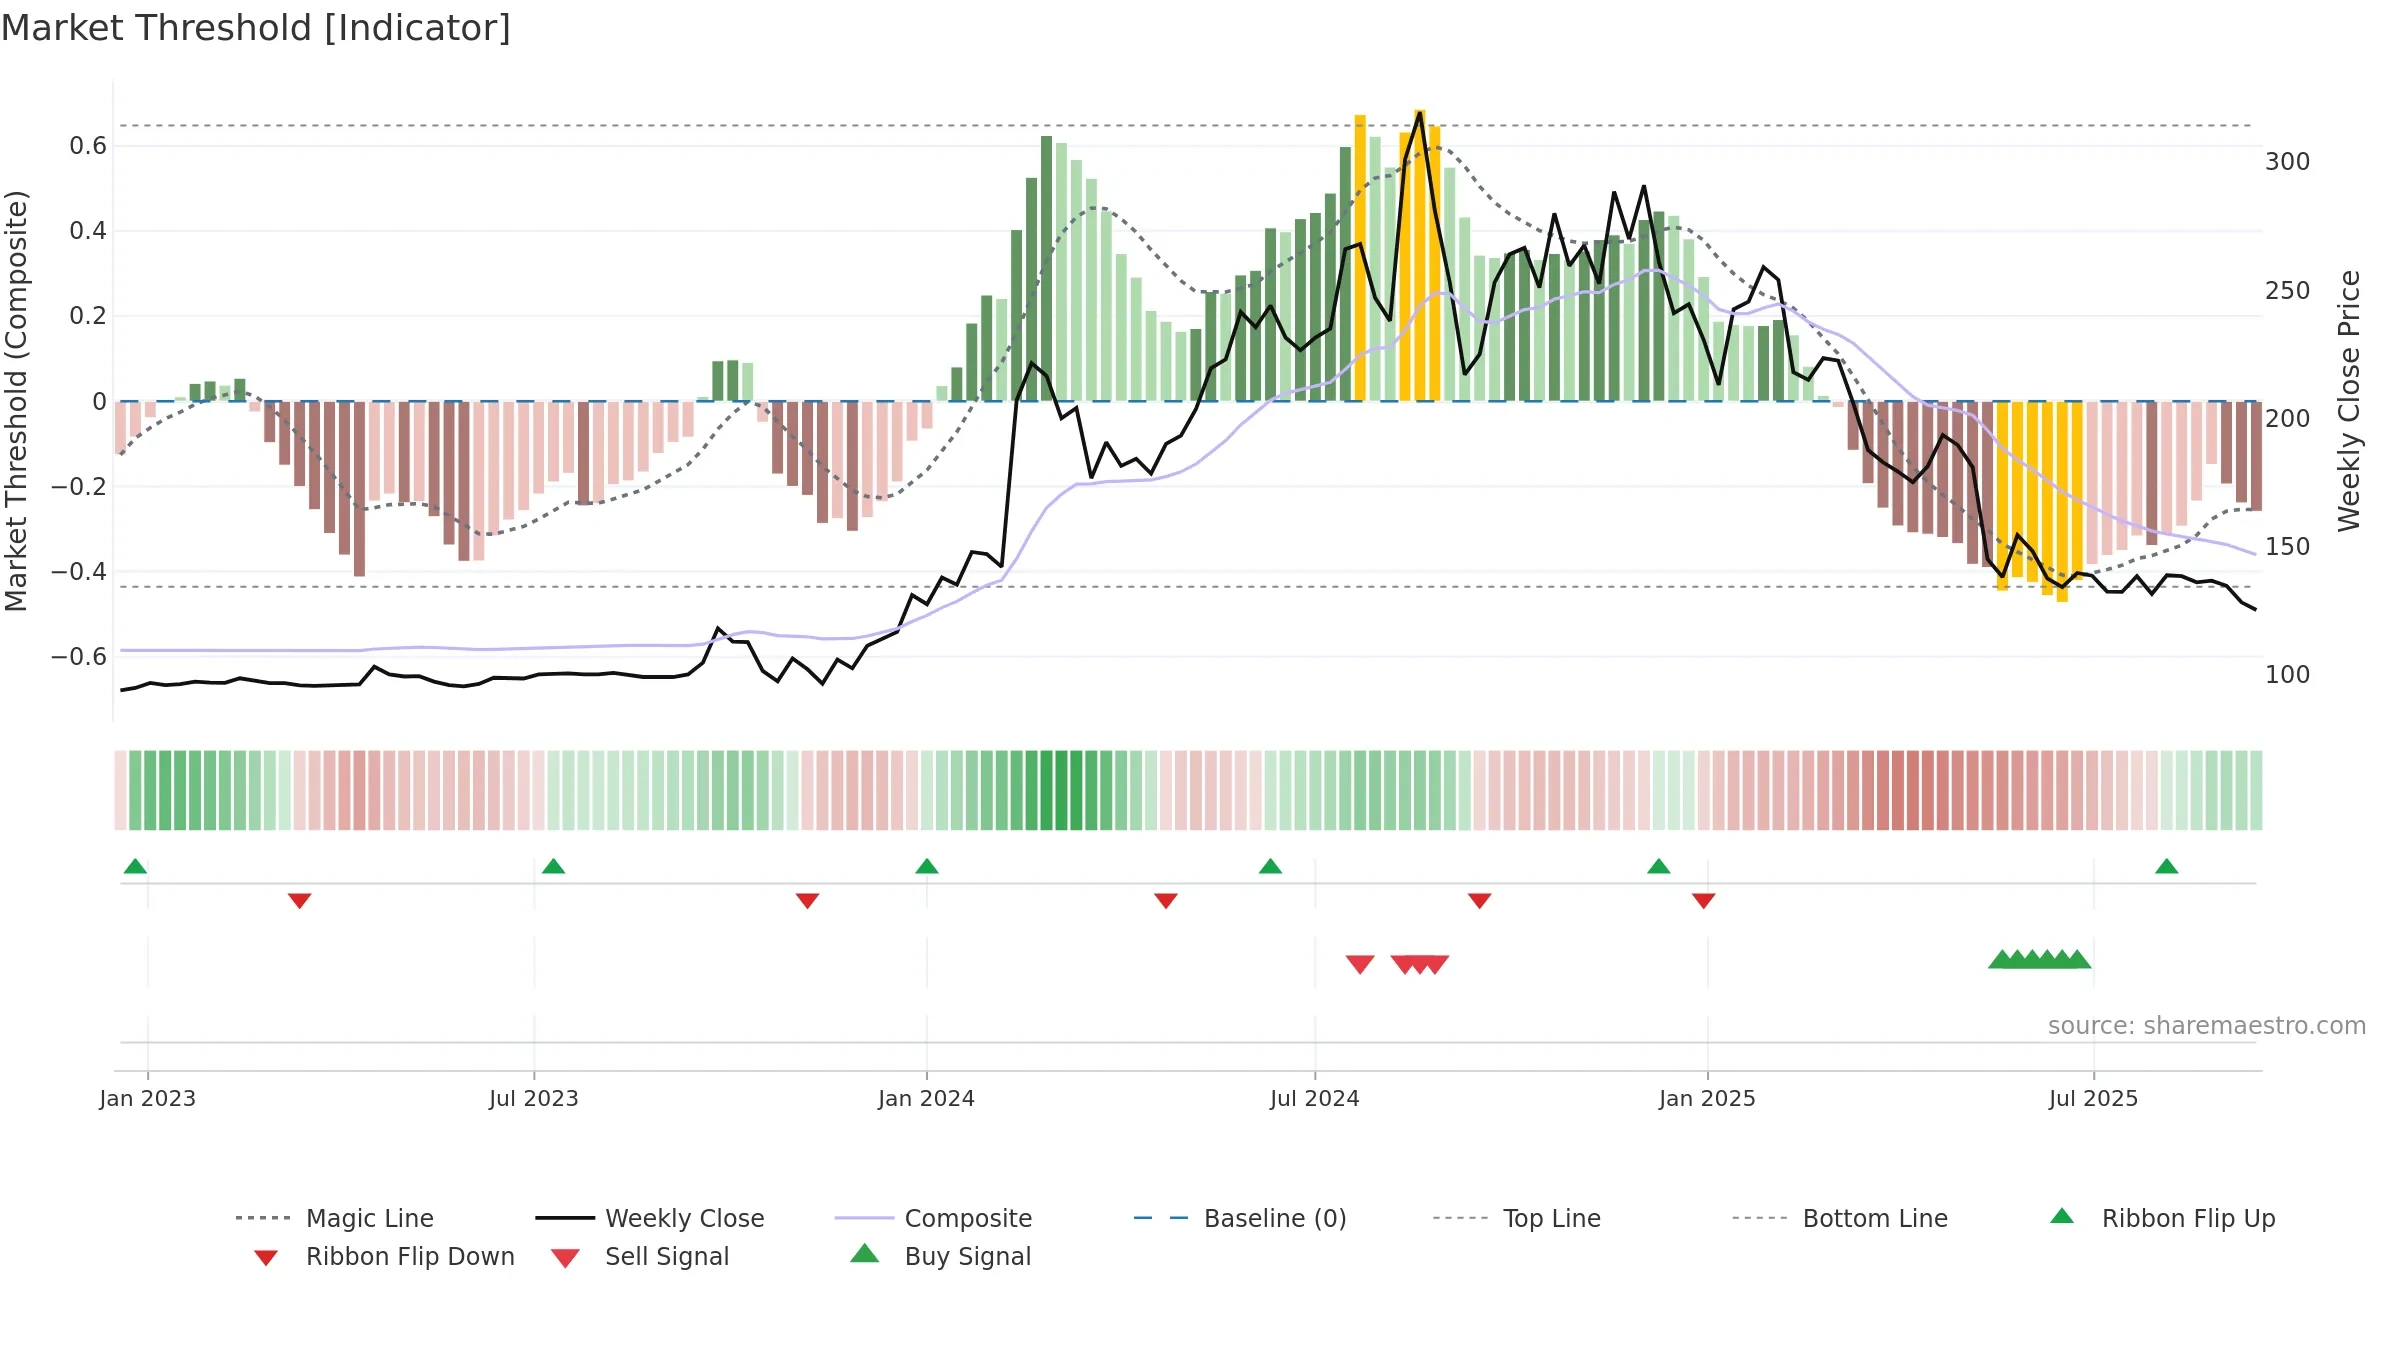Click the Weekly Close Price axis title
Image resolution: width=2400 pixels, height=1350 pixels.
click(2349, 401)
